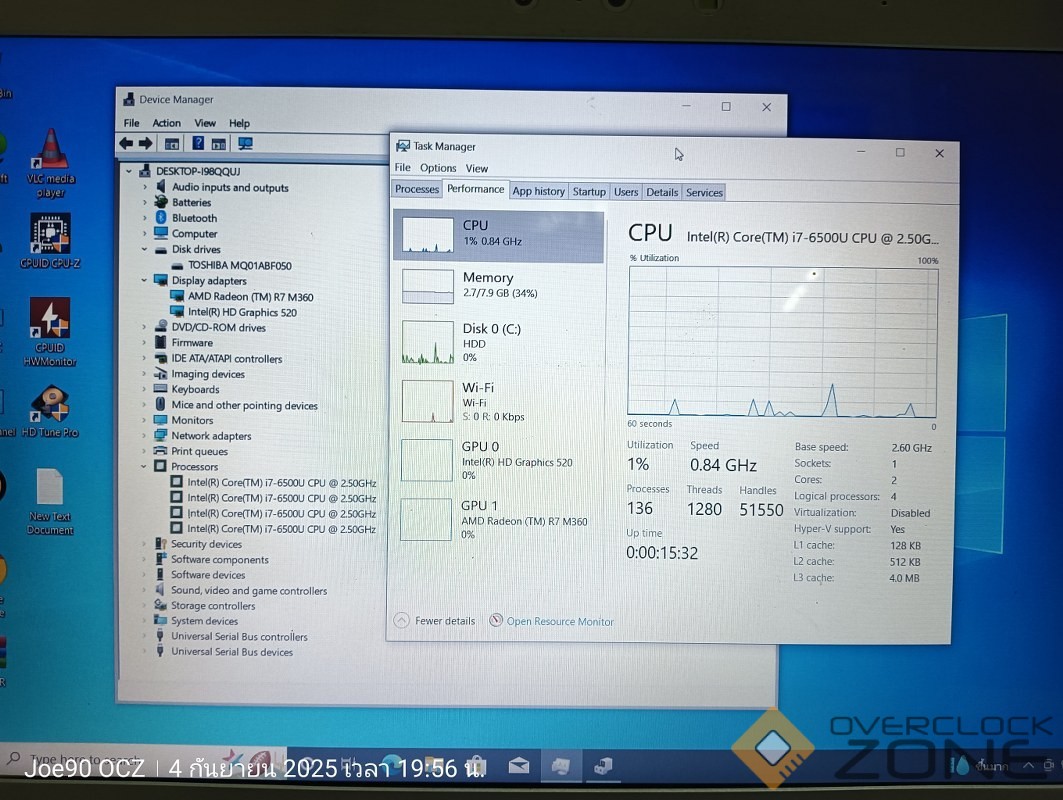
Task: Open Mail app on the taskbar
Action: point(519,766)
